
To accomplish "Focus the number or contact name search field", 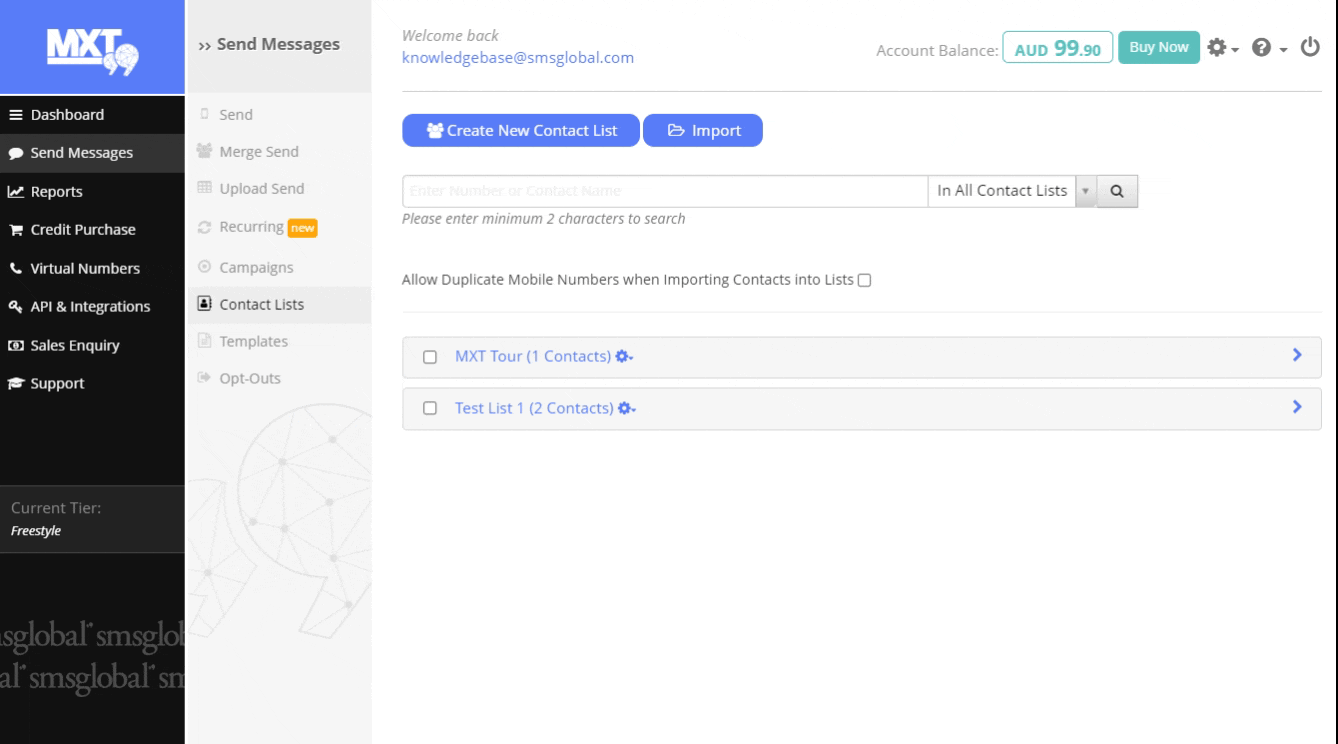I will [x=664, y=191].
